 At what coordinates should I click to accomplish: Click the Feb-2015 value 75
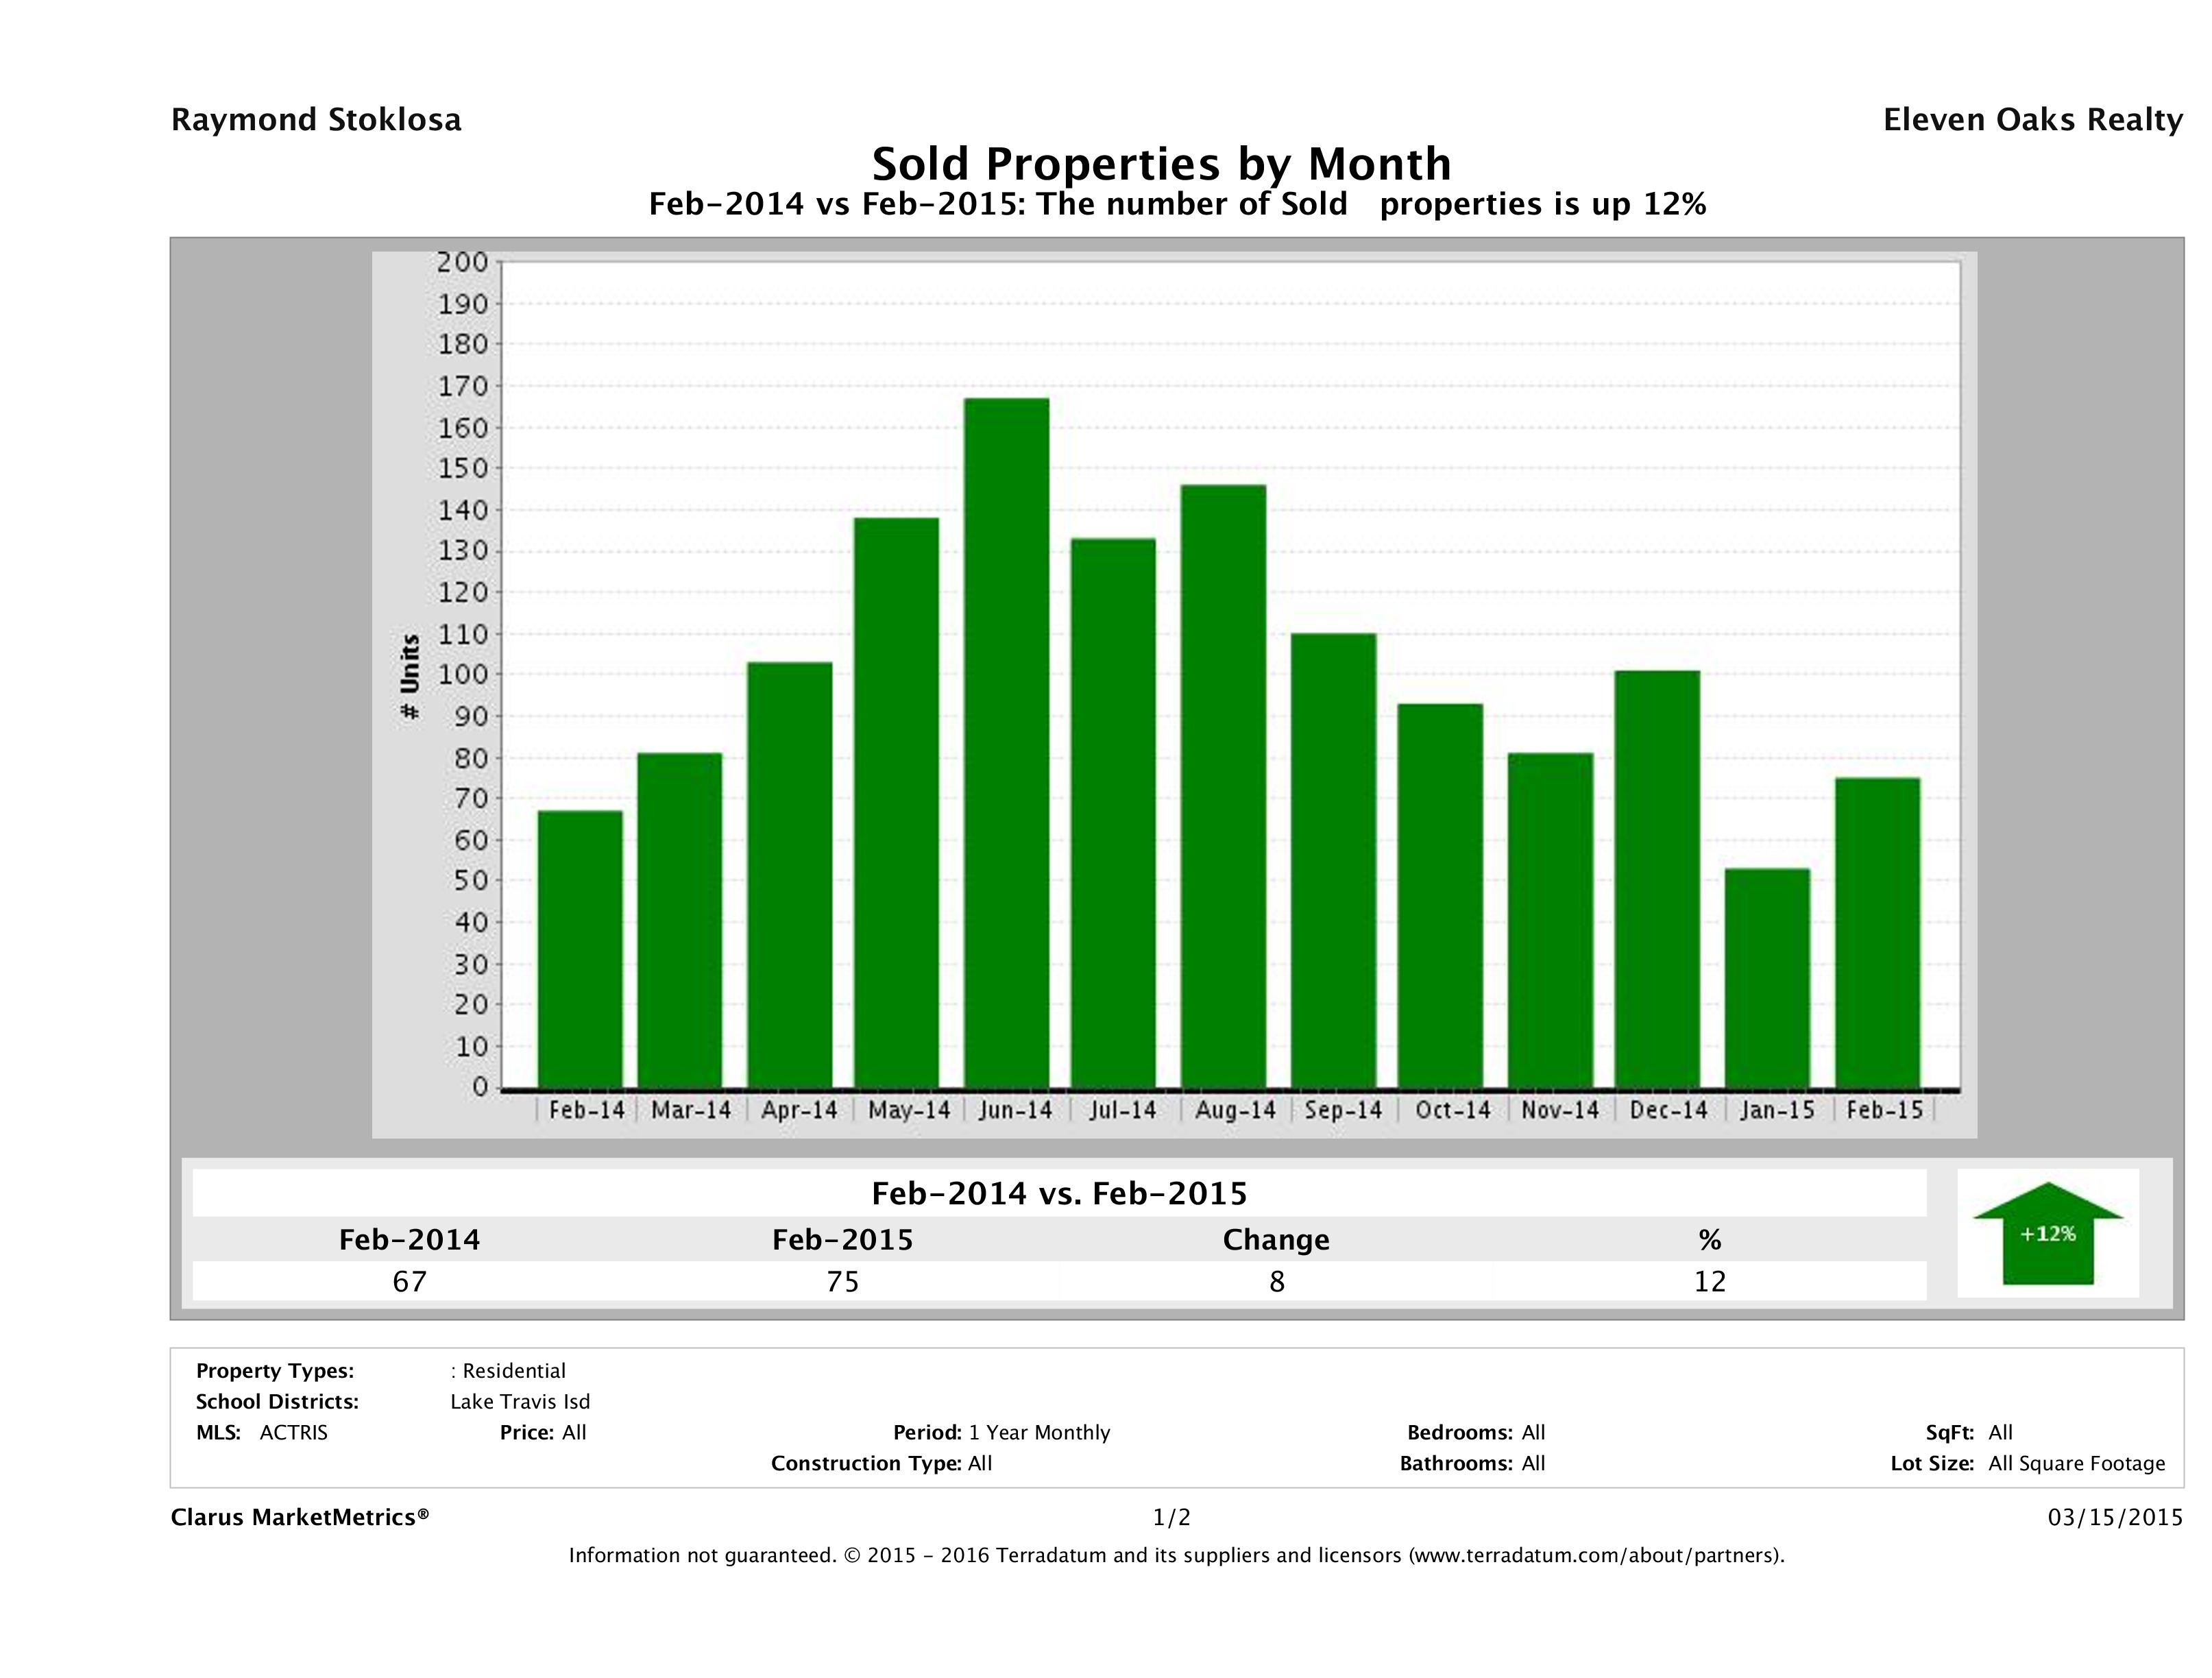pyautogui.click(x=842, y=1281)
